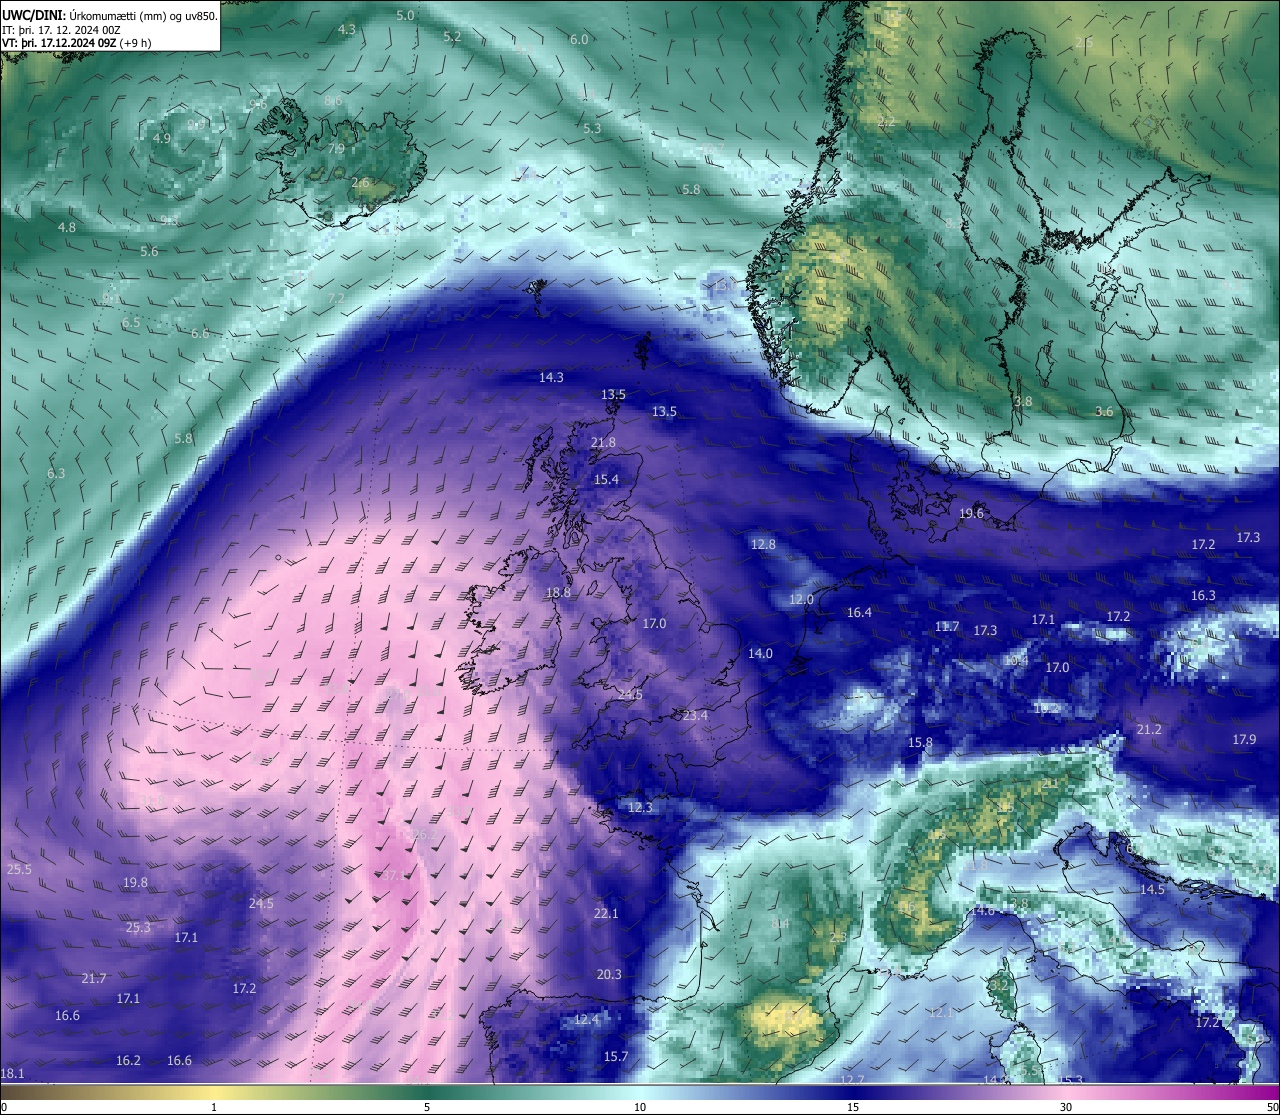The image size is (1280, 1115).
Task: Click the 3.6 value over the Baltic
Action: pyautogui.click(x=1104, y=411)
